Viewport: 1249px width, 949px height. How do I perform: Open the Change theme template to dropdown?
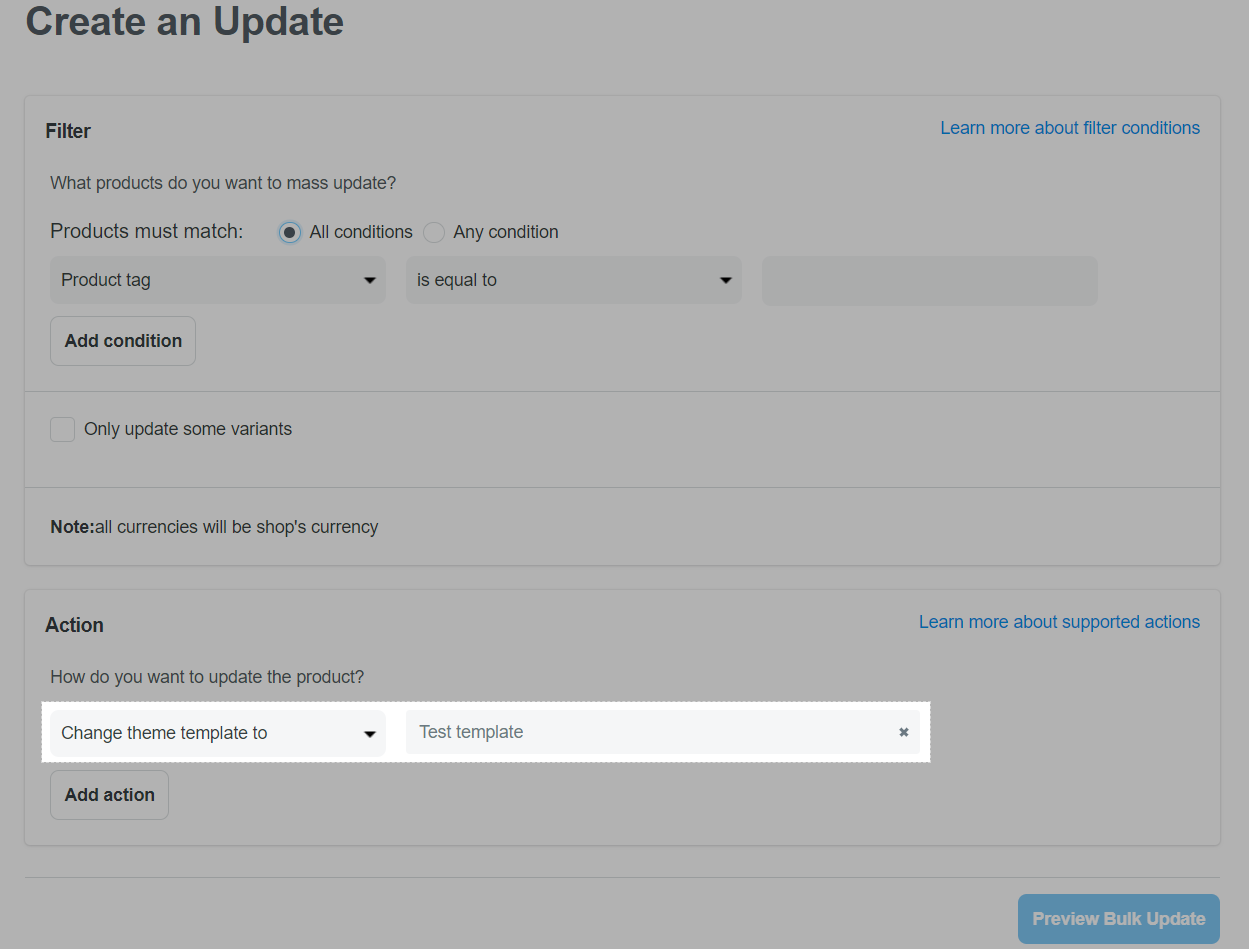[218, 733]
